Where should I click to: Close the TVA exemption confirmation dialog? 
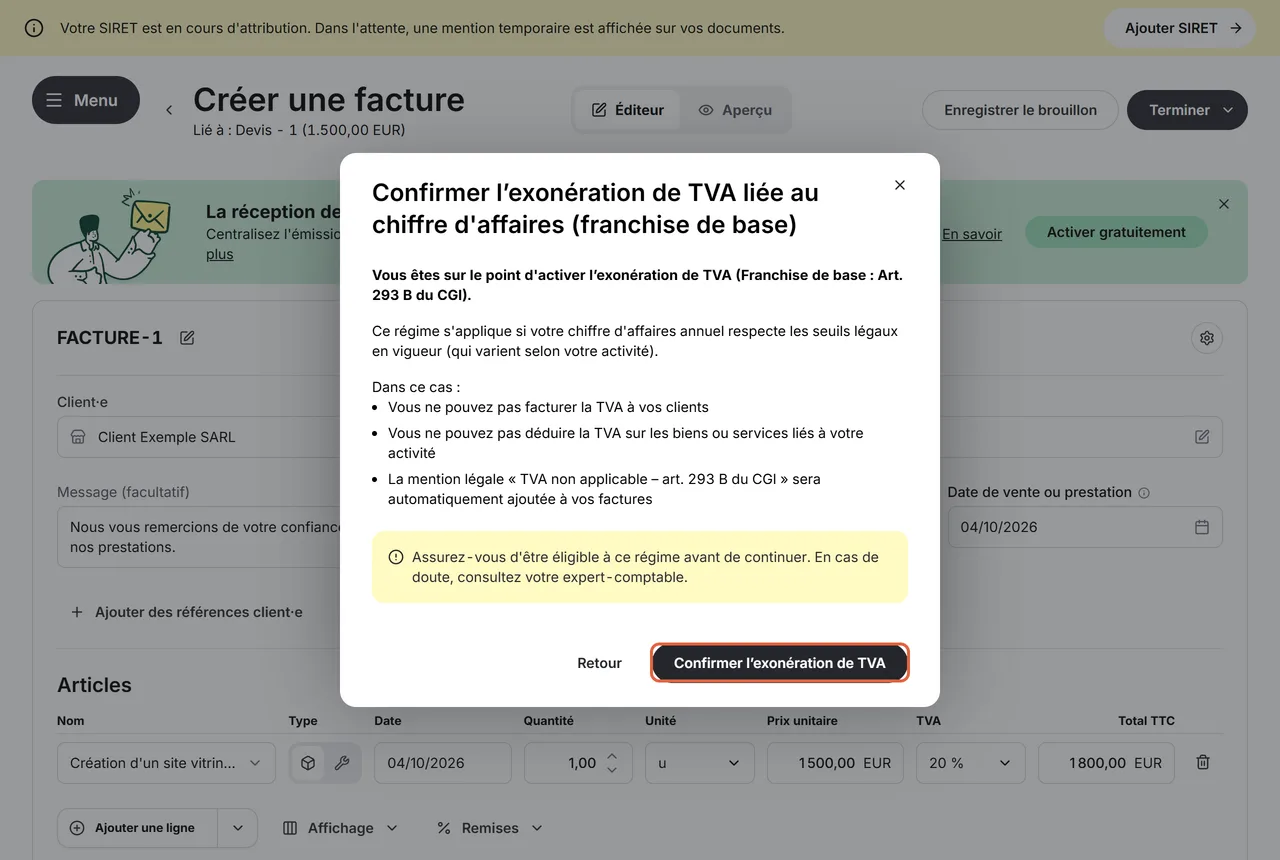(x=900, y=185)
